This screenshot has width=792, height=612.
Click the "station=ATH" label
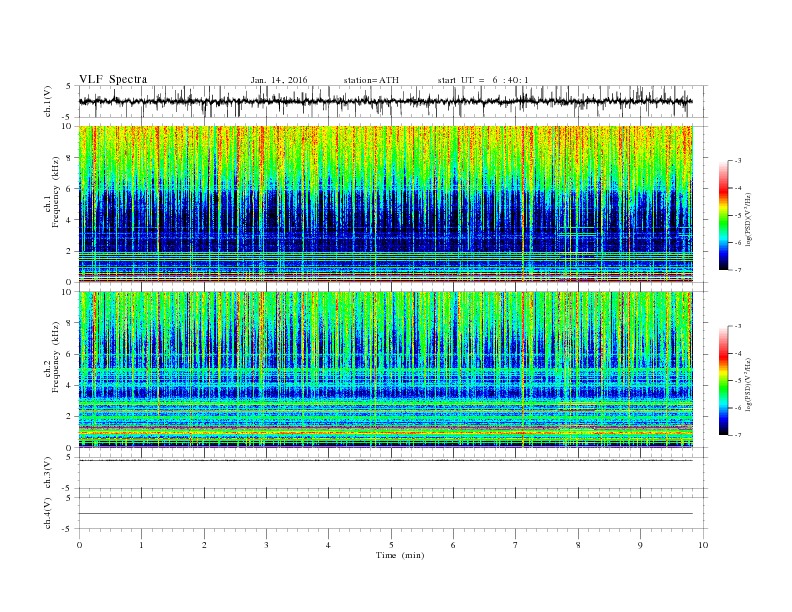(371, 80)
